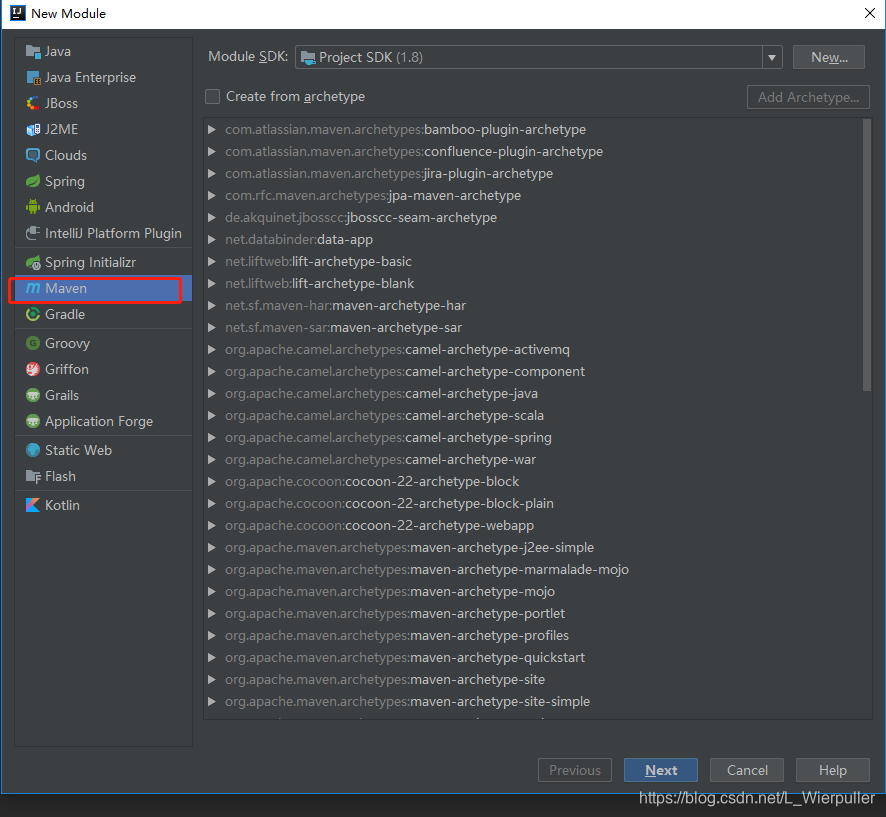This screenshot has width=886, height=817.
Task: Expand lift-archetype-basic arrow
Action: (211, 262)
